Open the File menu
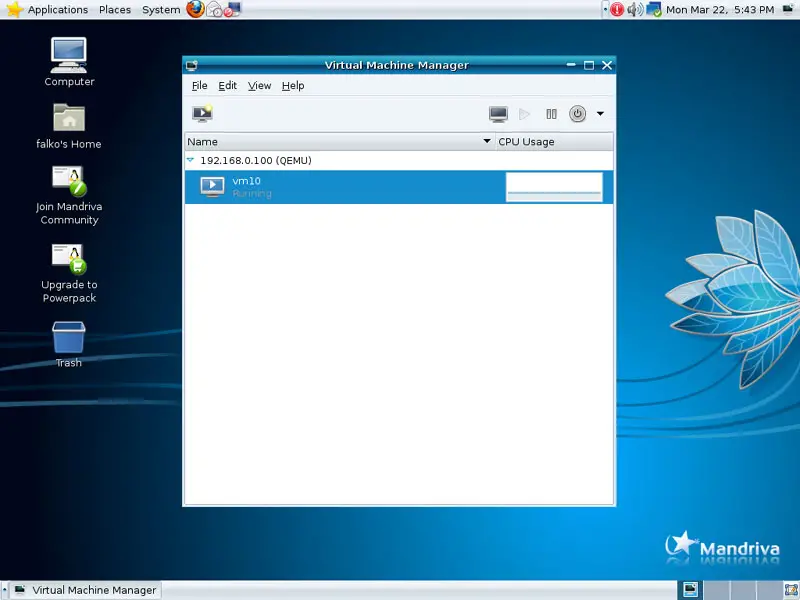The width and height of the screenshot is (800, 600). (x=199, y=86)
